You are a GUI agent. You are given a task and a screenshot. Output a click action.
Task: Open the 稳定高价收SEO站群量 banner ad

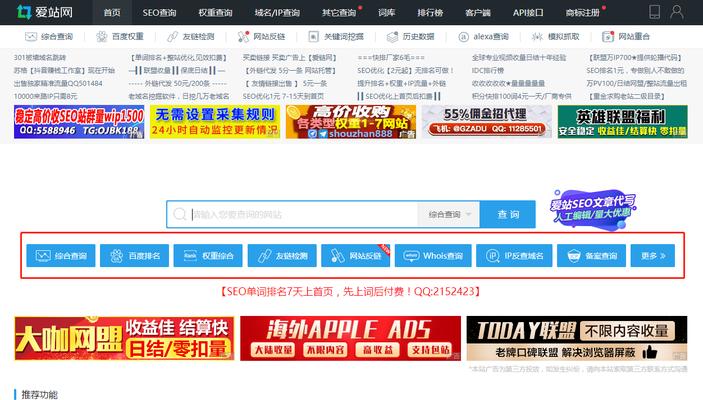click(79, 122)
